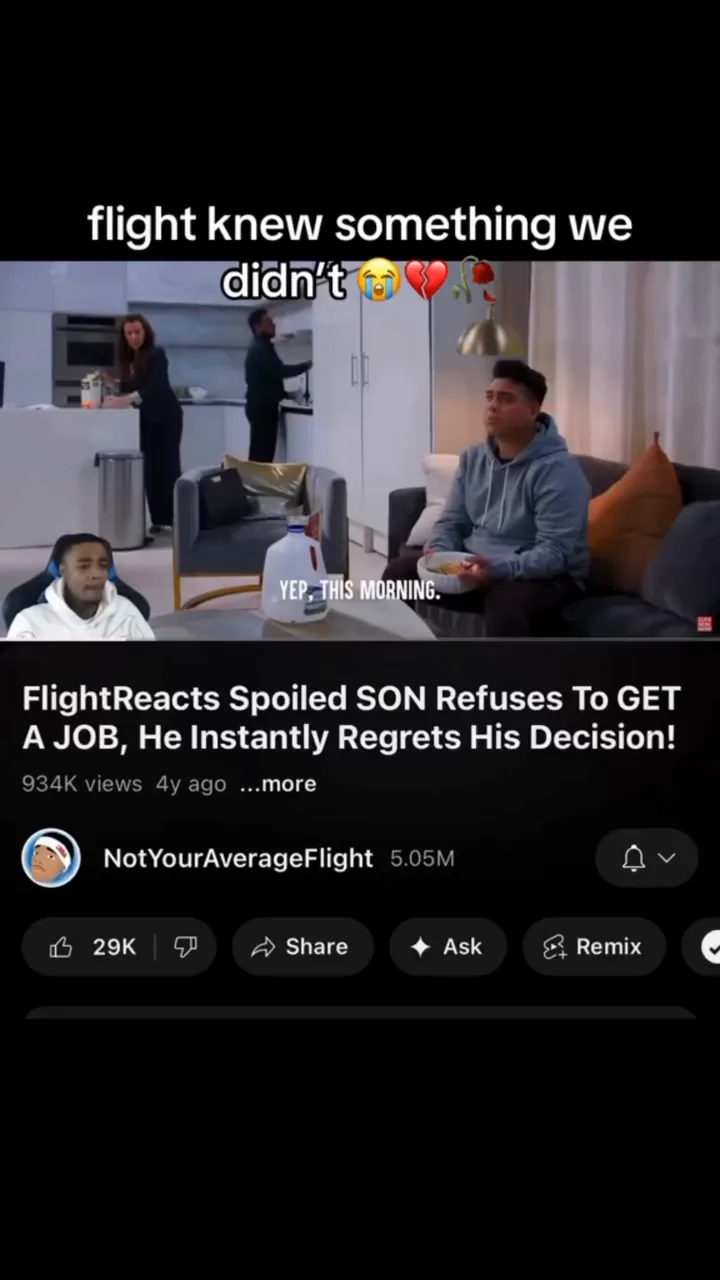Tap the 934K views text
This screenshot has width=720, height=1280.
(x=82, y=784)
